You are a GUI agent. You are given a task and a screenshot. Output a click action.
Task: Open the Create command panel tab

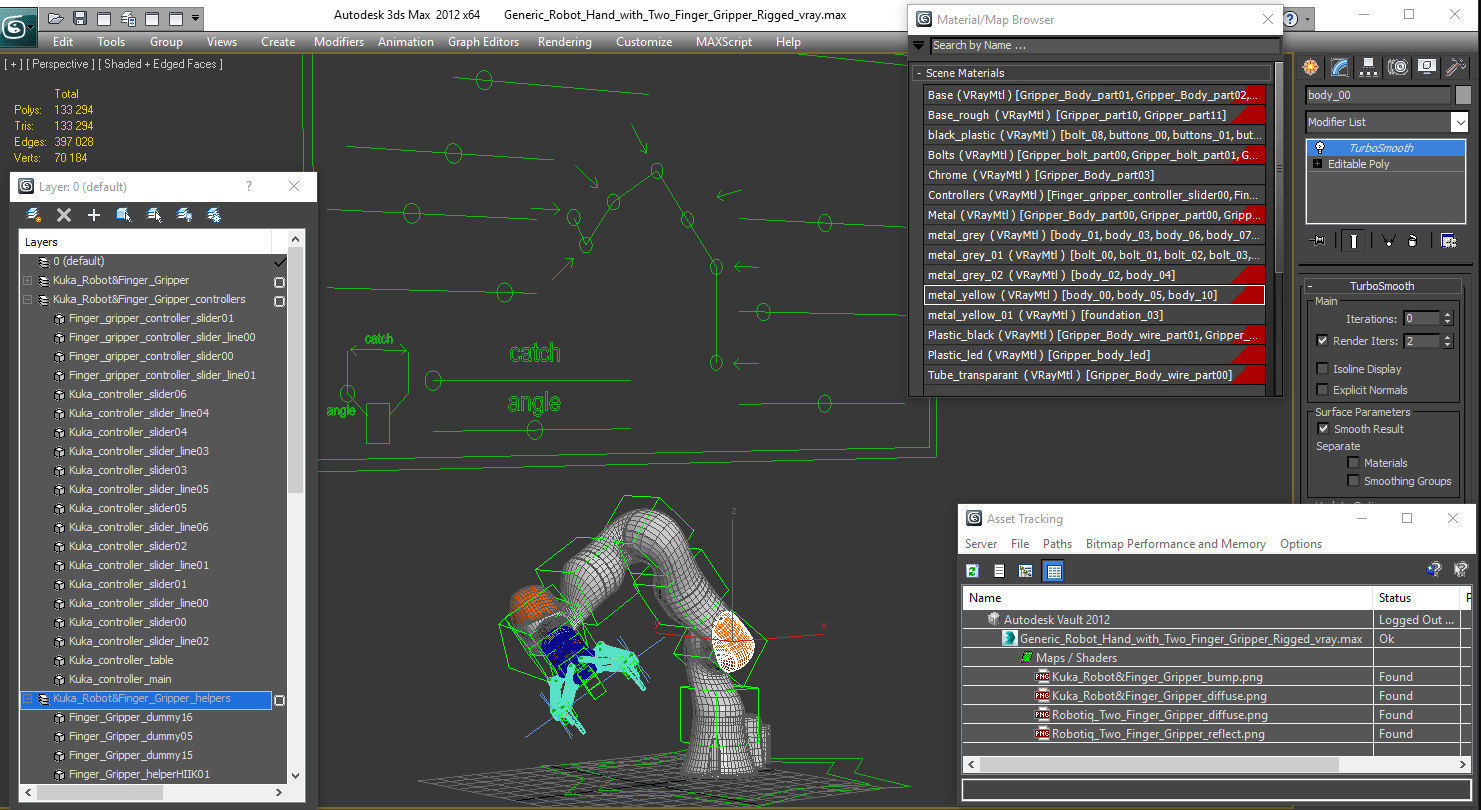point(1311,67)
